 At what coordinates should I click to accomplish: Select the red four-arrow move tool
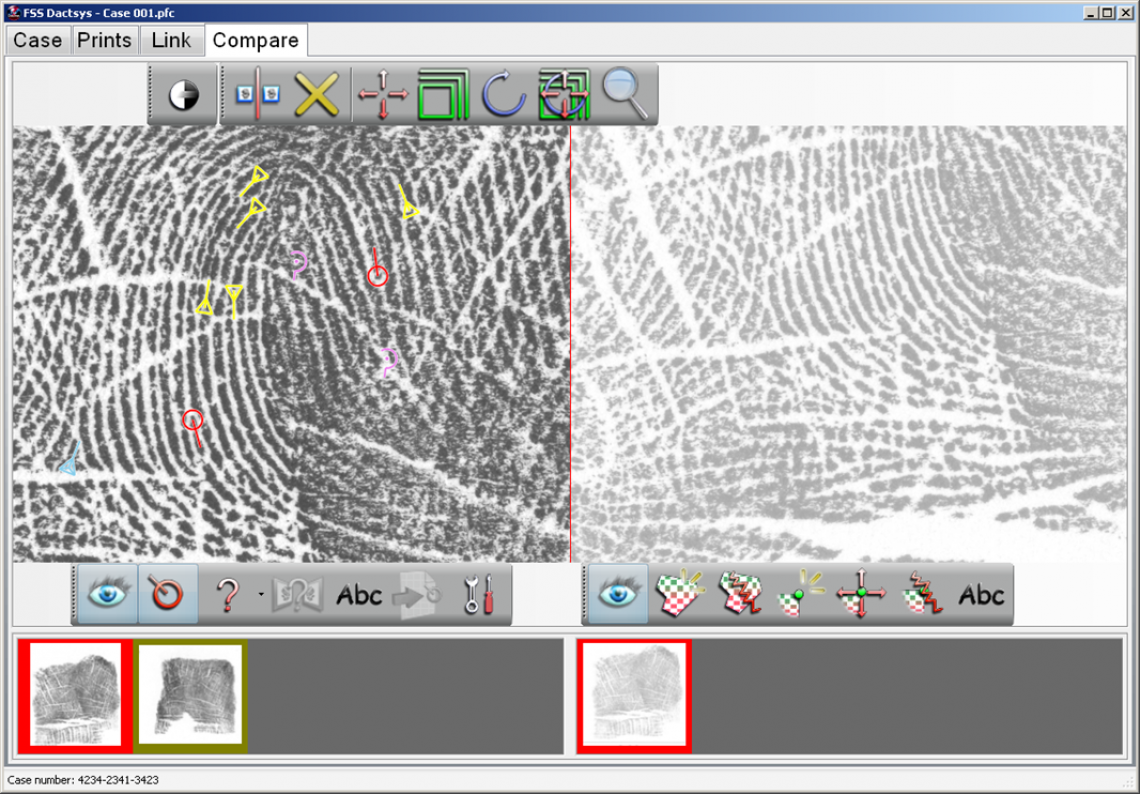[382, 95]
